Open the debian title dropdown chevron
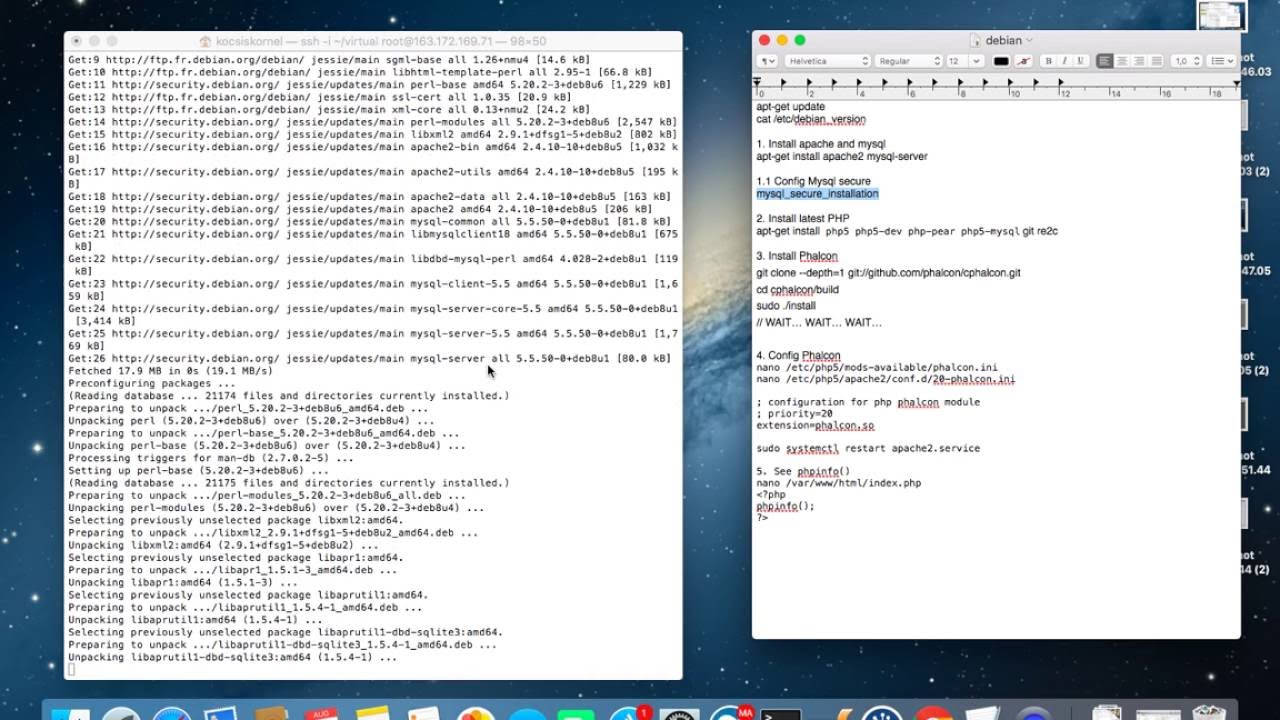The height and width of the screenshot is (720, 1280). [x=1030, y=41]
